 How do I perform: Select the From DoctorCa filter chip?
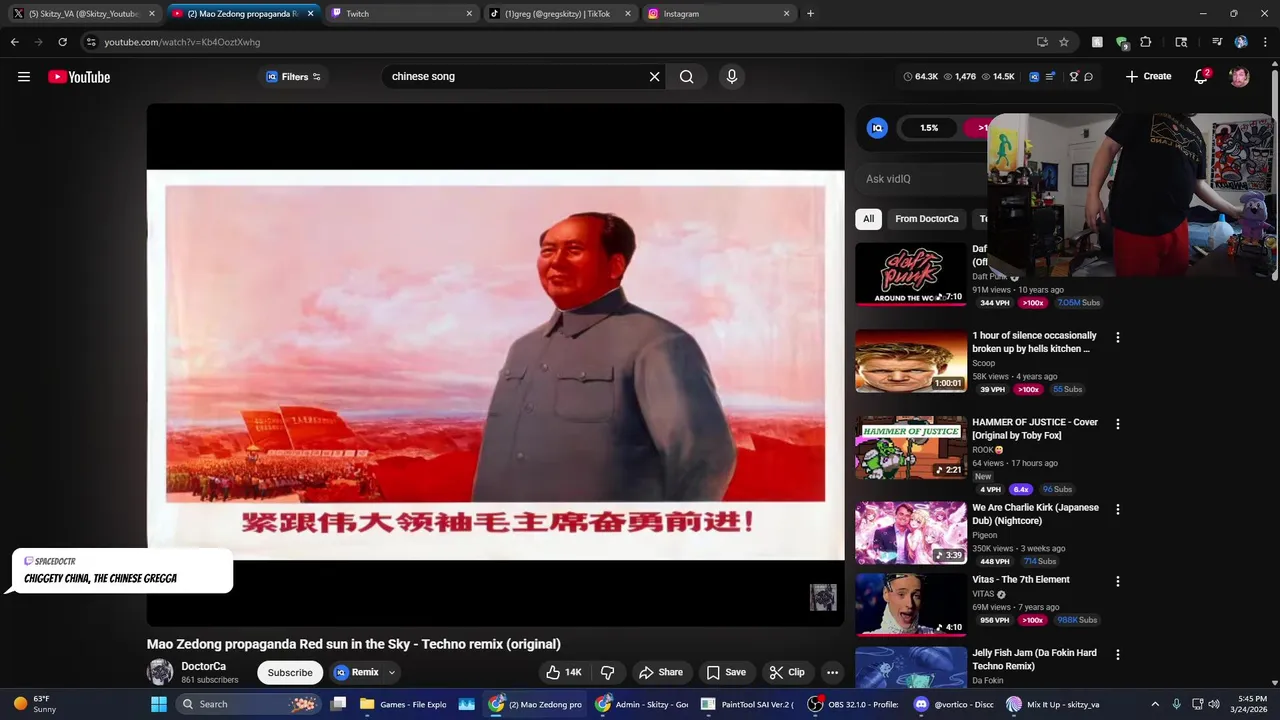point(927,219)
